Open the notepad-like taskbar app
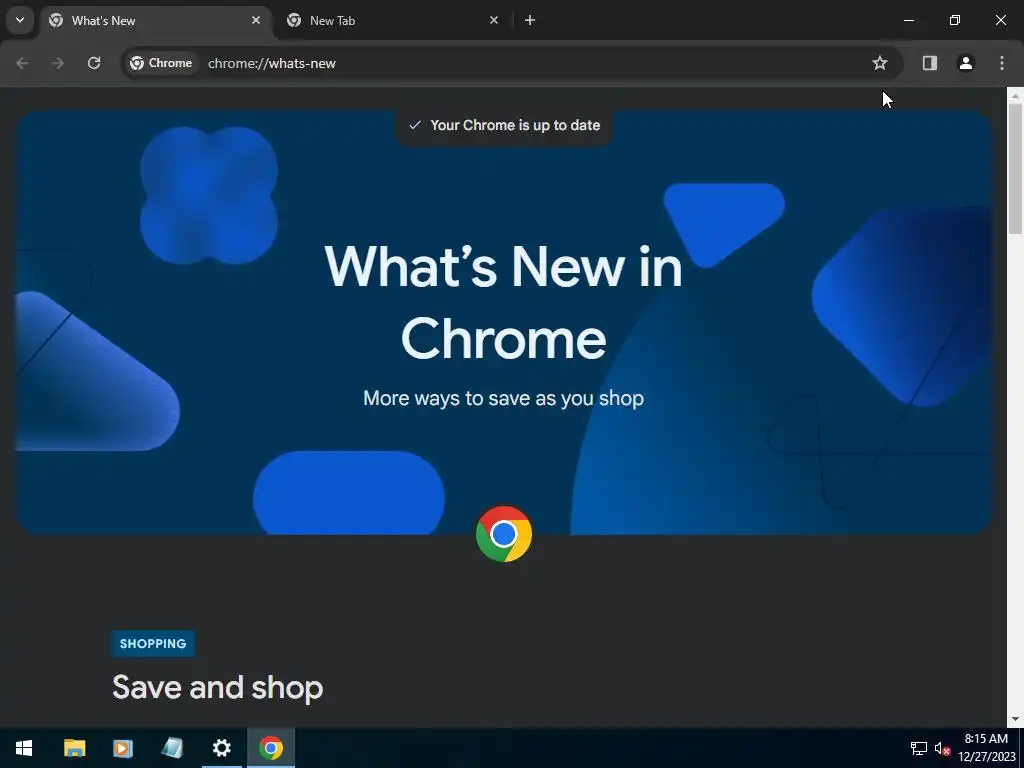 [x=172, y=748]
